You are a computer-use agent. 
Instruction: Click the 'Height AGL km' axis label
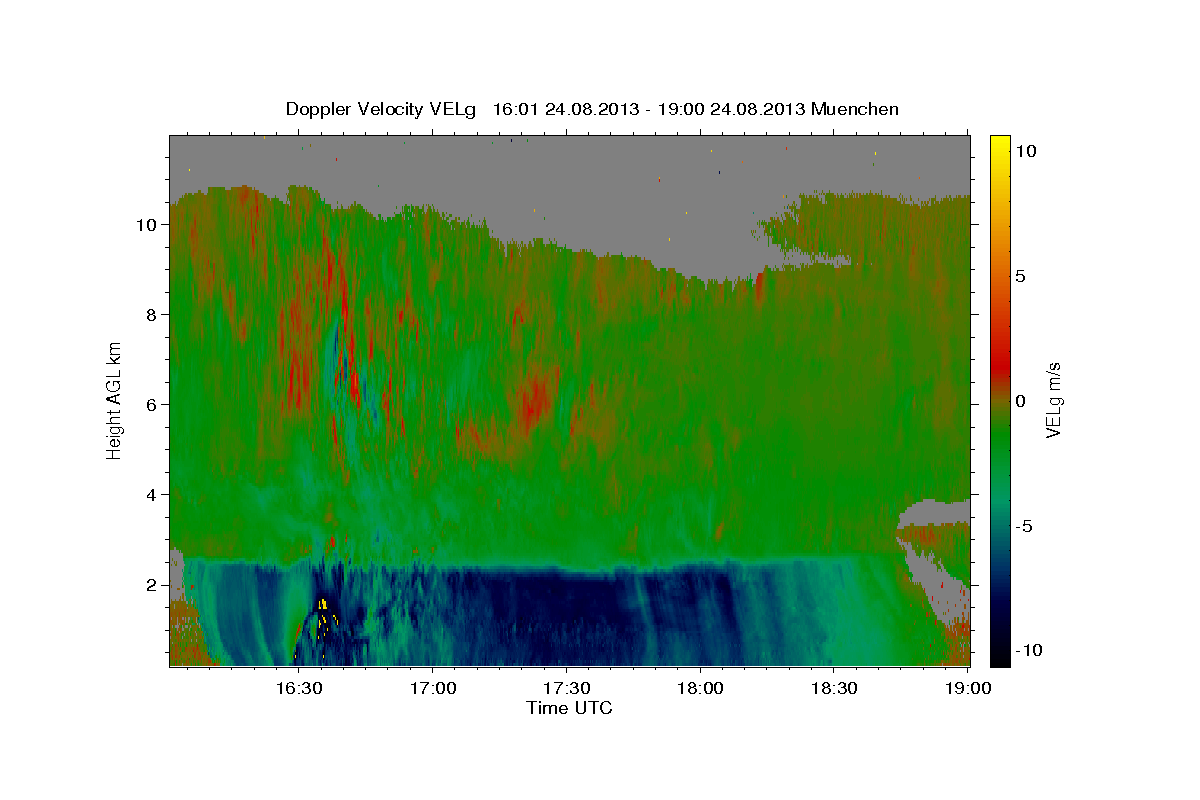point(114,399)
